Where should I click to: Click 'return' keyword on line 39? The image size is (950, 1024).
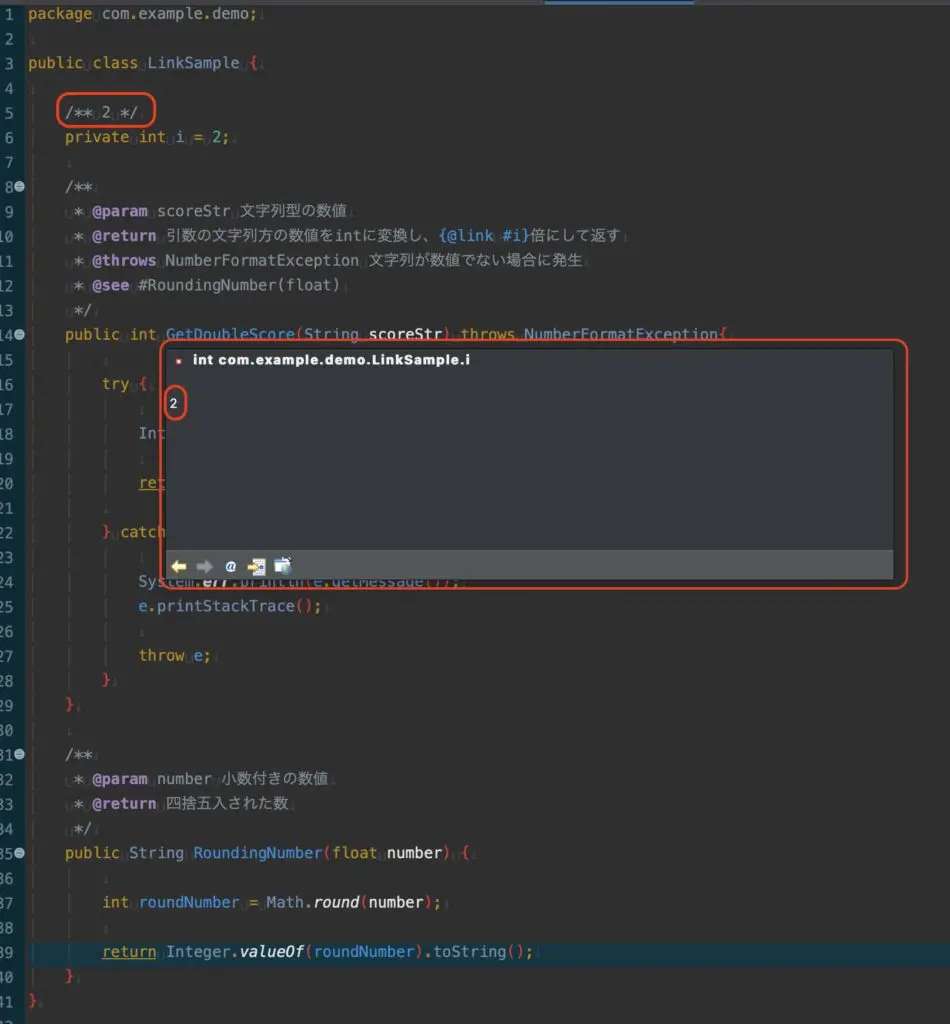tap(129, 952)
